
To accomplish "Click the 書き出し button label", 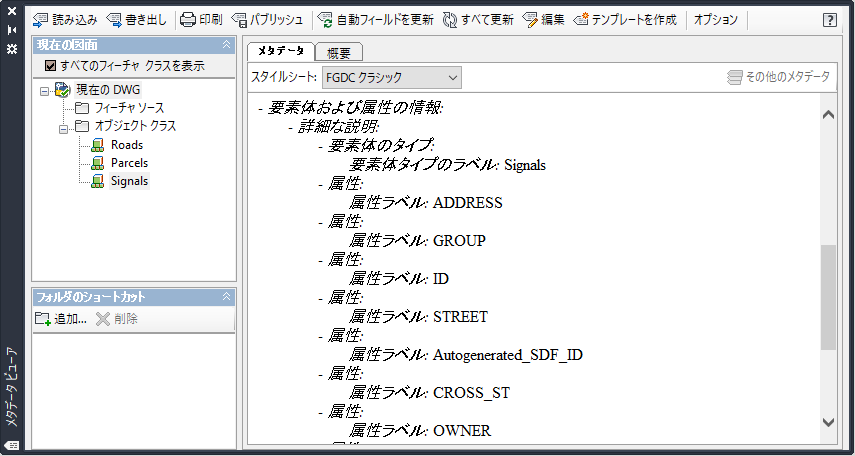I will pos(146,20).
